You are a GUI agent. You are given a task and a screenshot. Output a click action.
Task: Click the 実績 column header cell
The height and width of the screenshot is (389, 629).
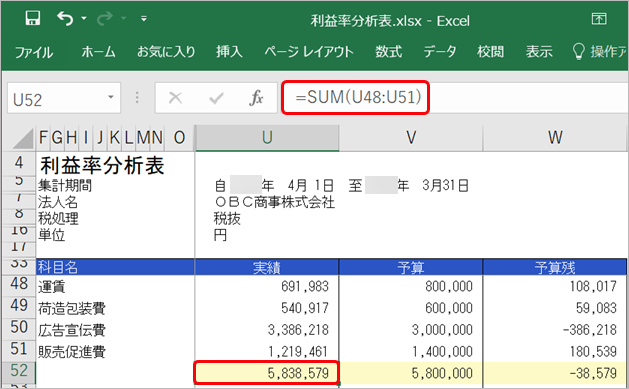[x=267, y=267]
